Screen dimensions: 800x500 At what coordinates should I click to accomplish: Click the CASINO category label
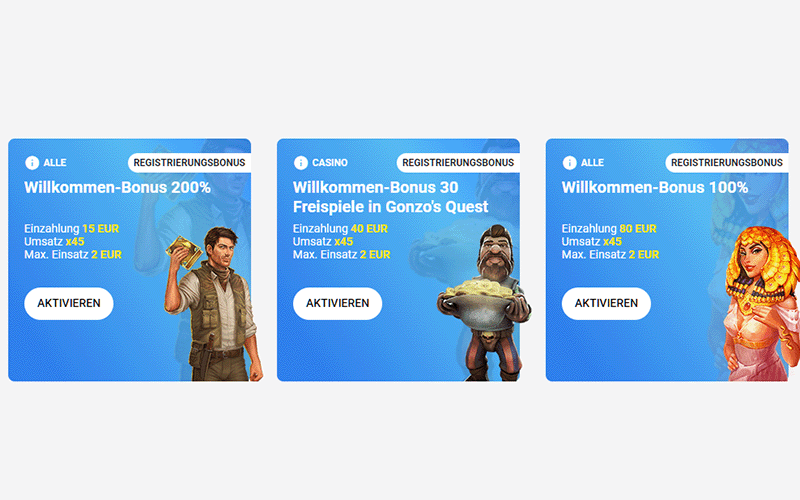point(330,163)
